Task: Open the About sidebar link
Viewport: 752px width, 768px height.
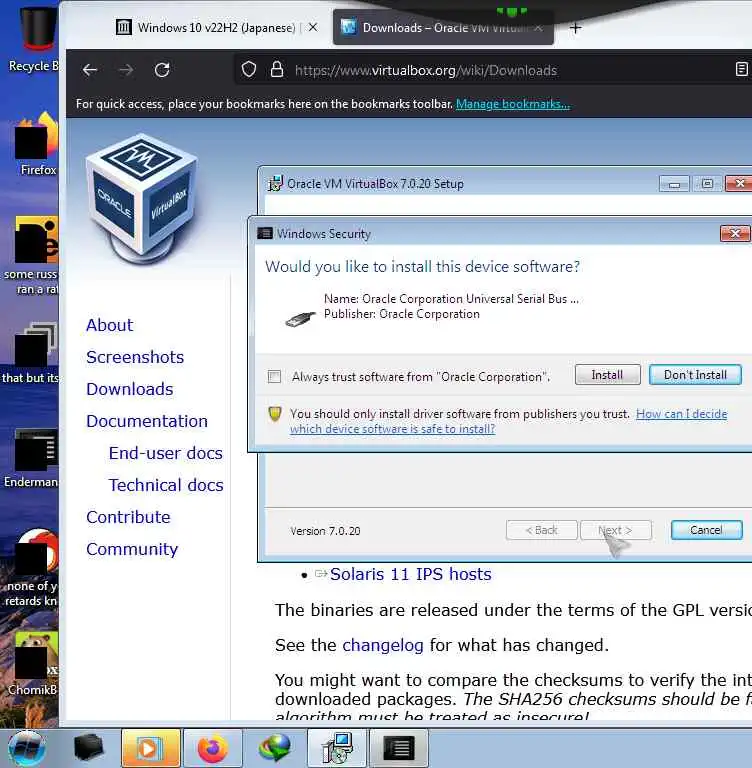Action: tap(110, 325)
